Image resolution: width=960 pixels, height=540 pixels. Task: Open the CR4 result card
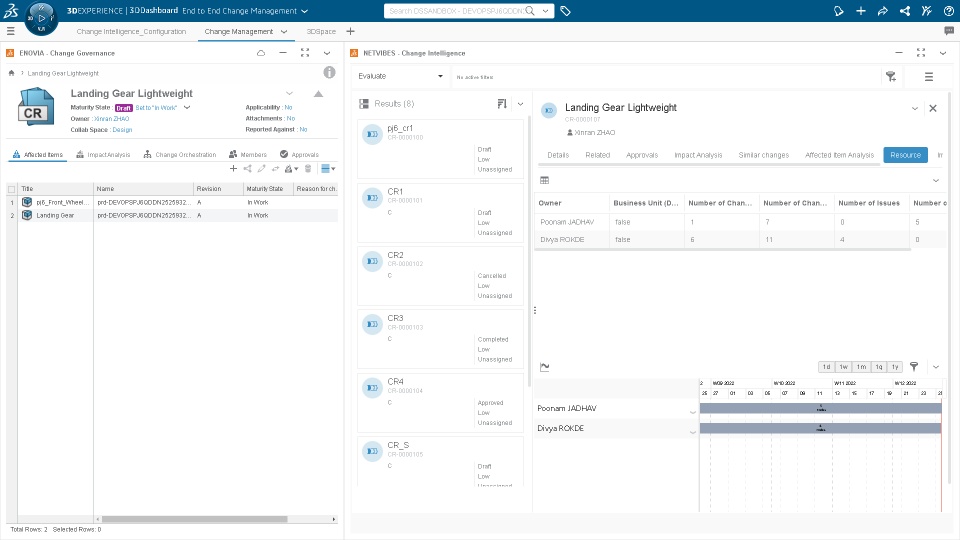440,402
